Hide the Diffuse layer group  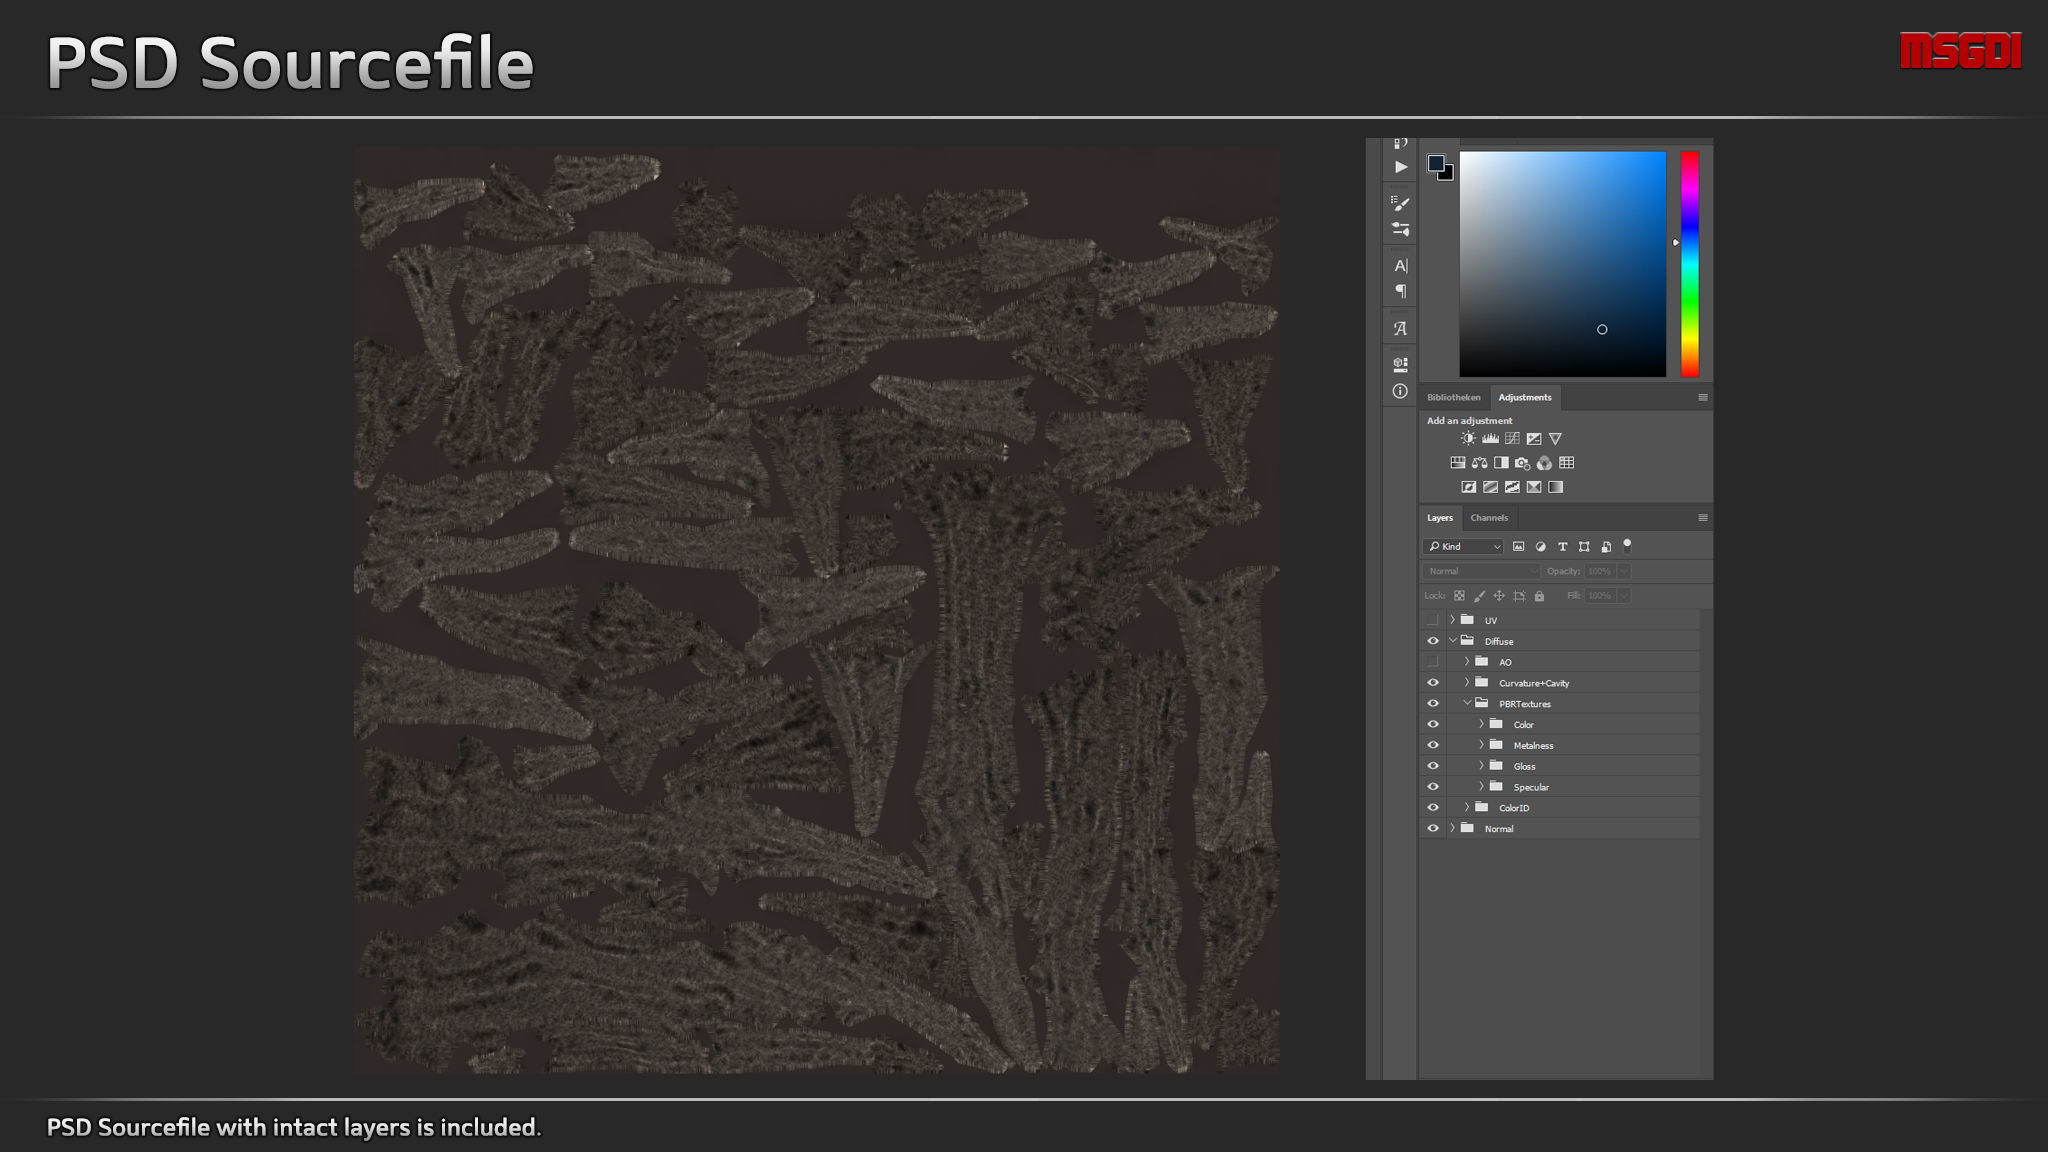pos(1433,641)
